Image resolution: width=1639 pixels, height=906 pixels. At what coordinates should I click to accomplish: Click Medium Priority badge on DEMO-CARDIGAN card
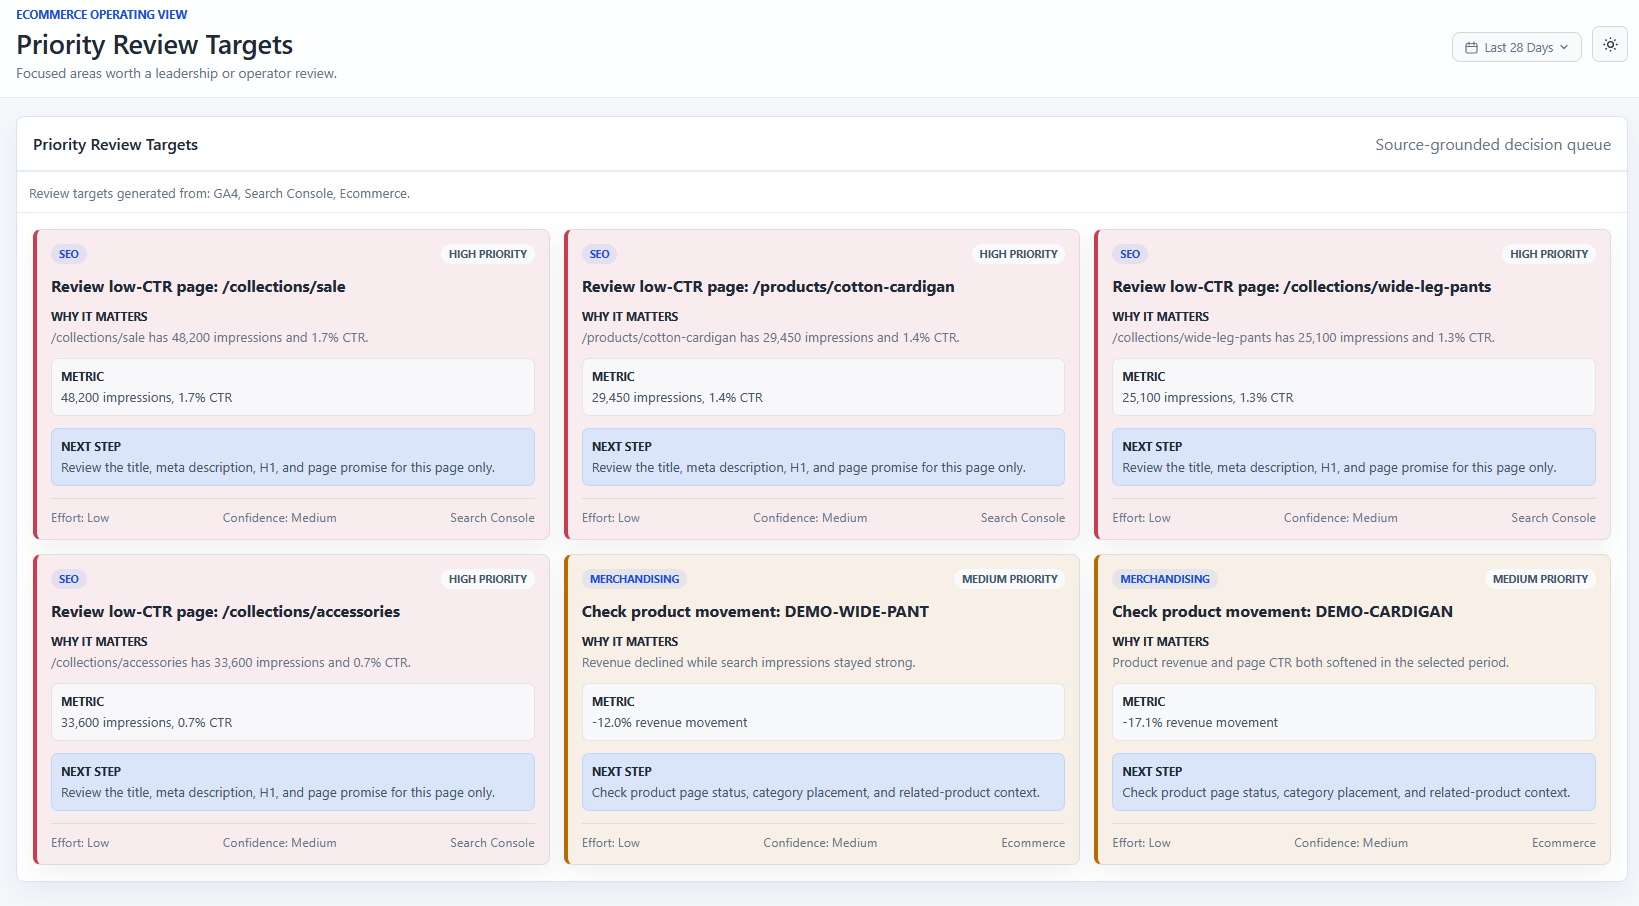click(1540, 579)
